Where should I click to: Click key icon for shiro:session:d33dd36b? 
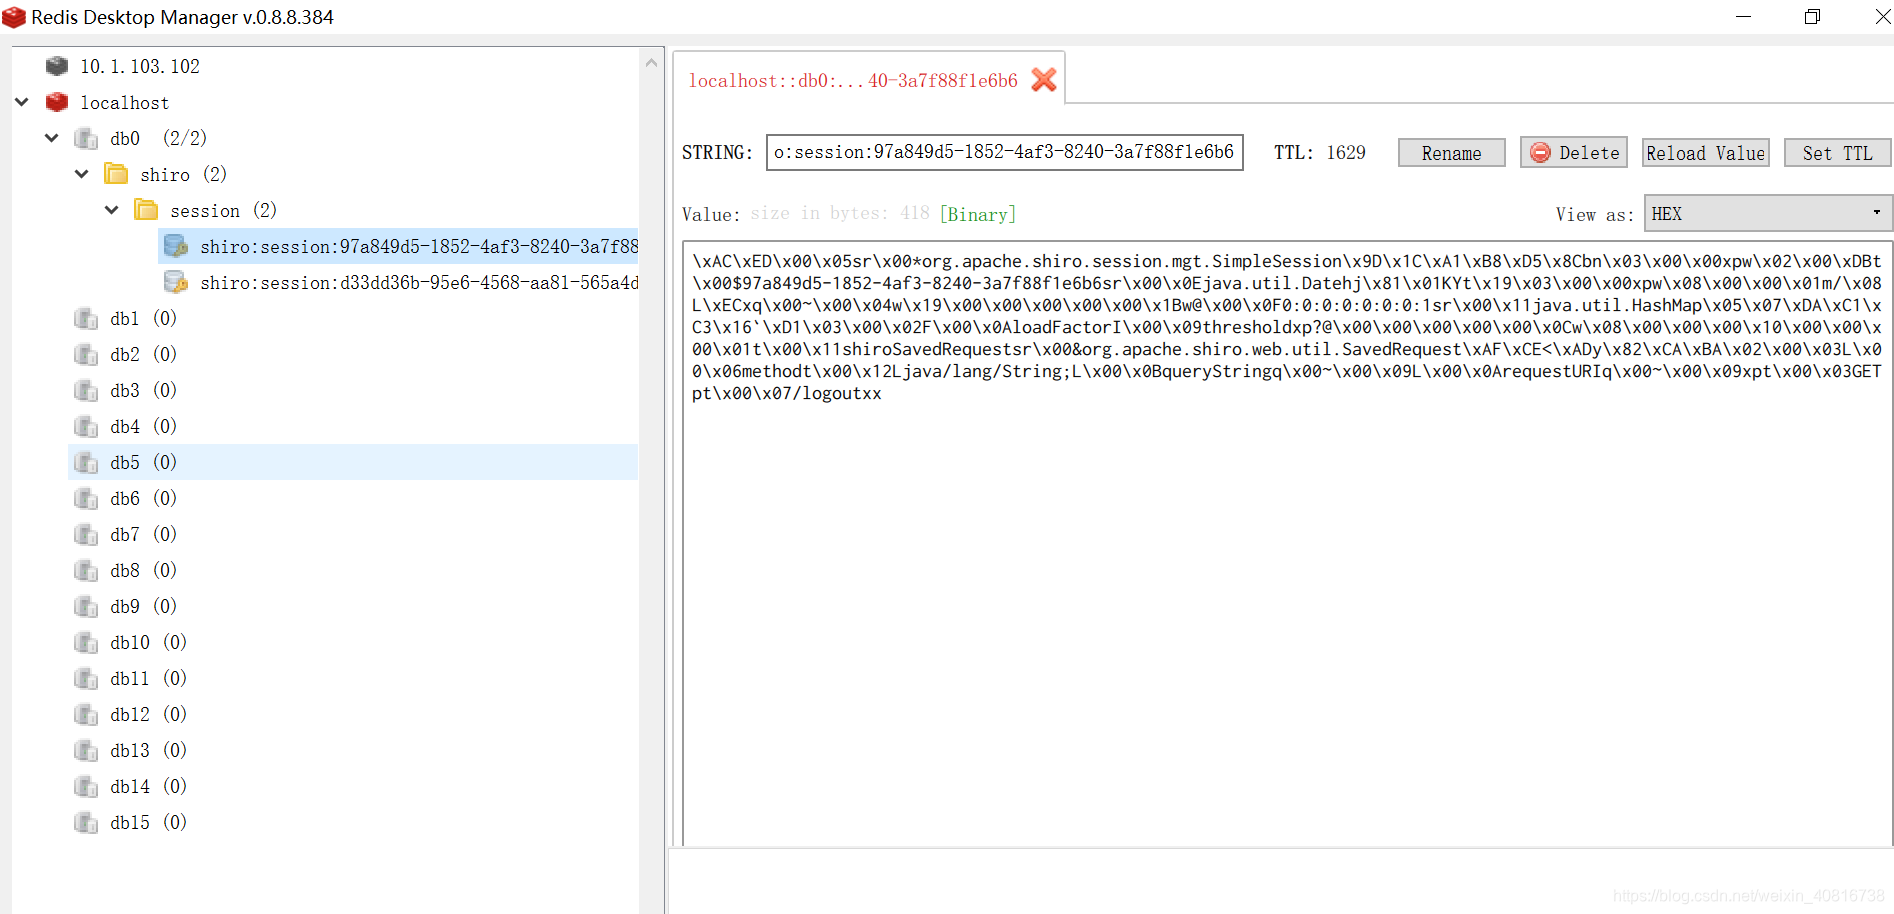click(x=176, y=282)
